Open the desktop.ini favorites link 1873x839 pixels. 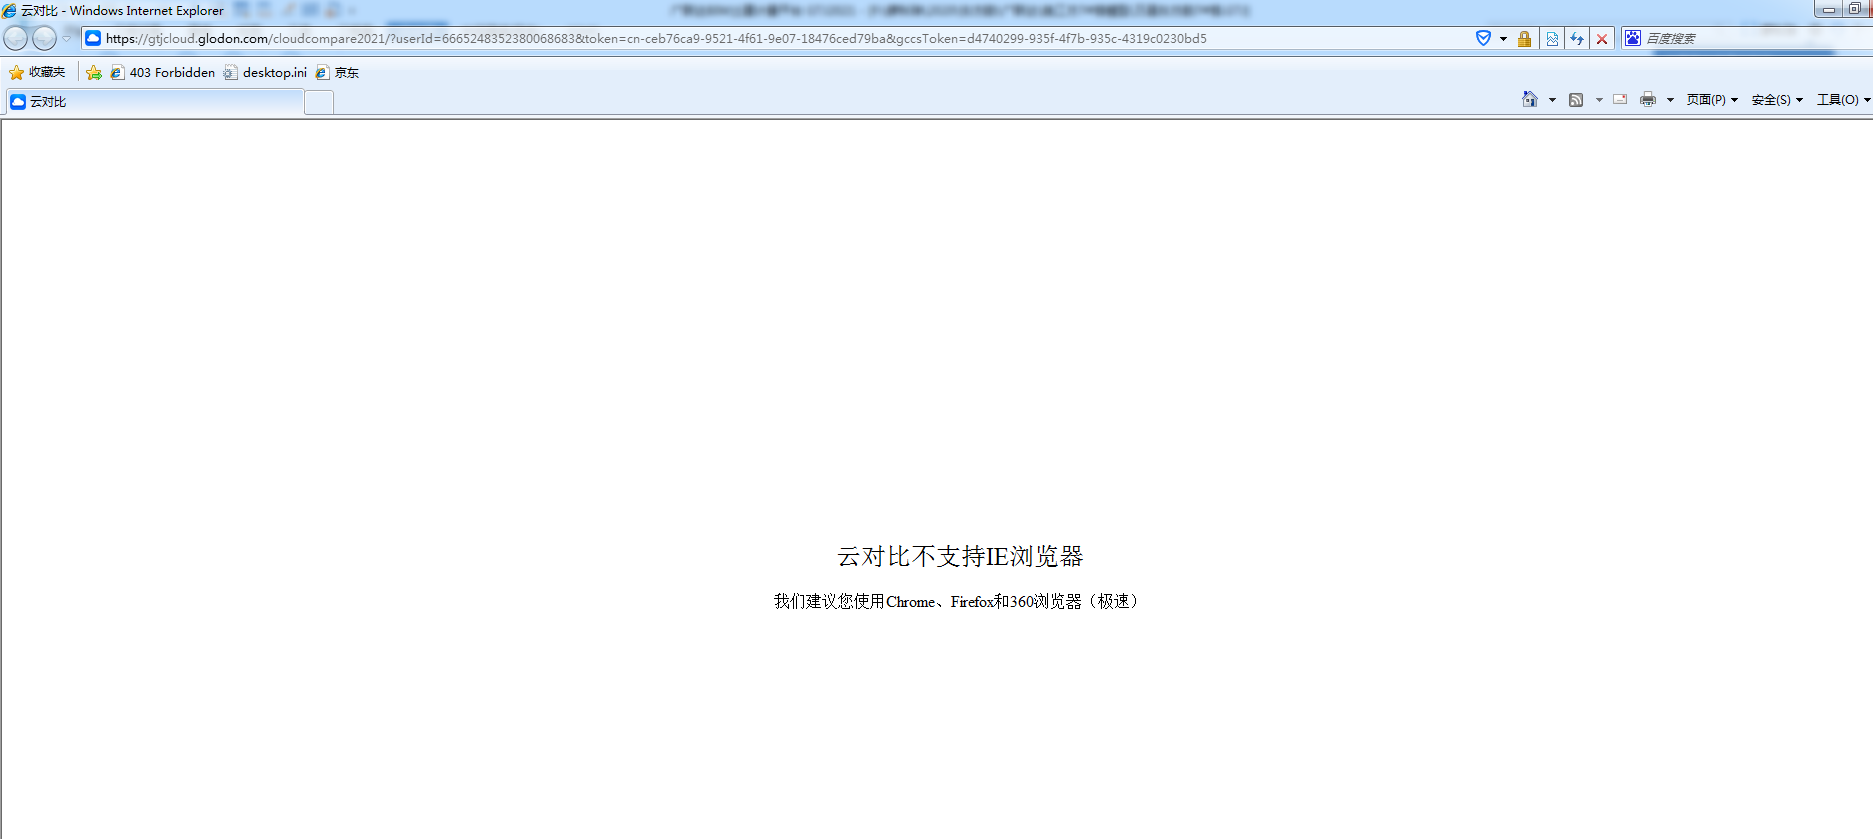point(265,72)
